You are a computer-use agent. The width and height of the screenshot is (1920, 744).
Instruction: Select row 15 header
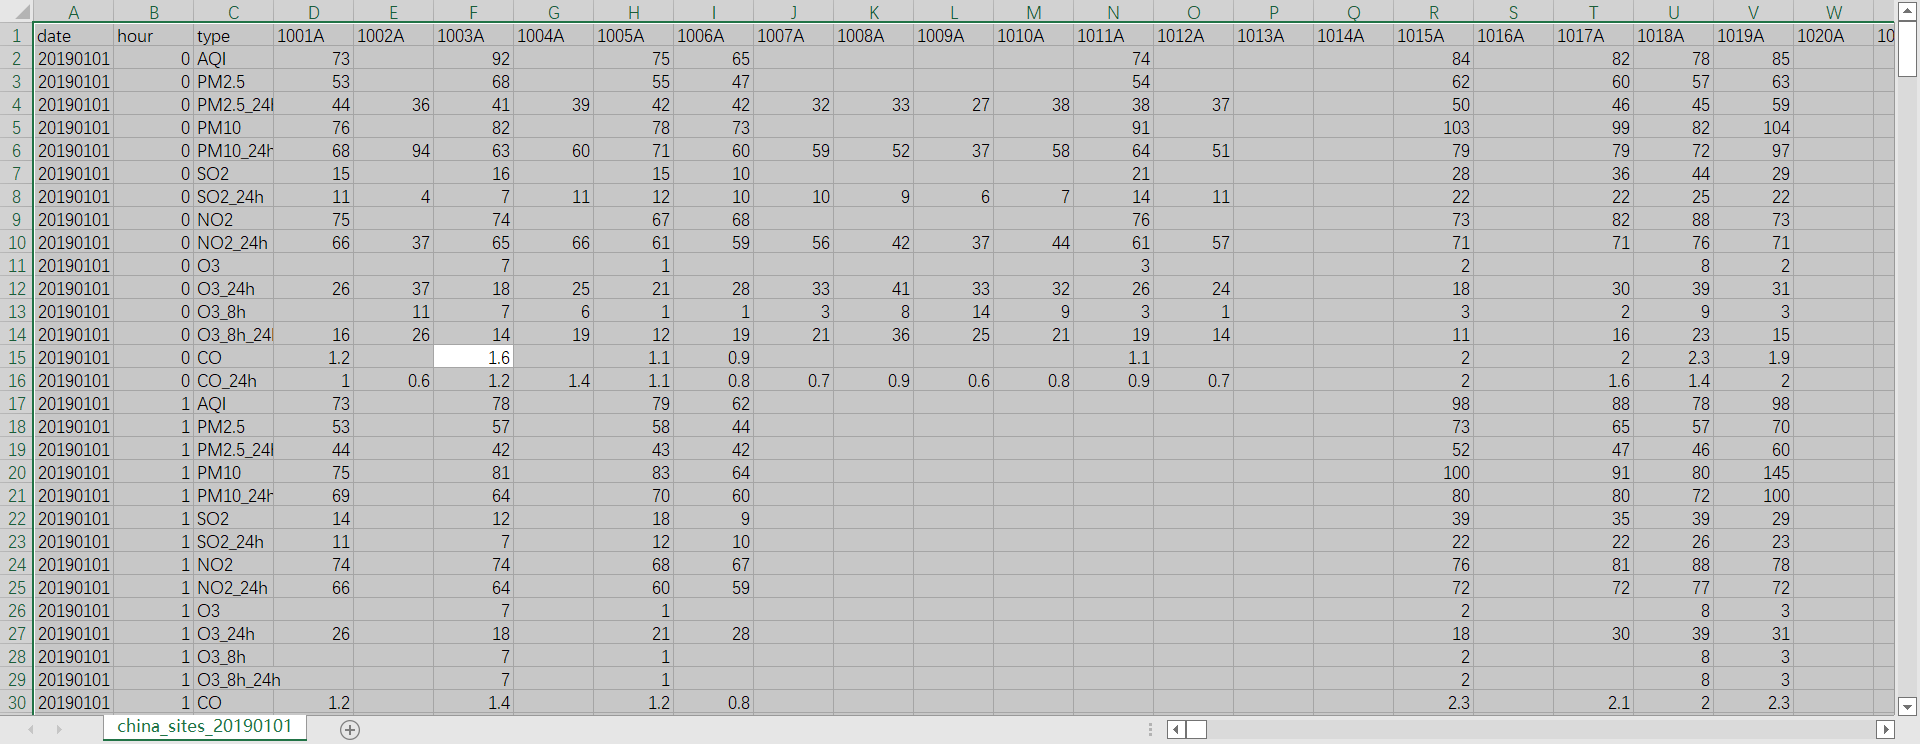click(17, 357)
